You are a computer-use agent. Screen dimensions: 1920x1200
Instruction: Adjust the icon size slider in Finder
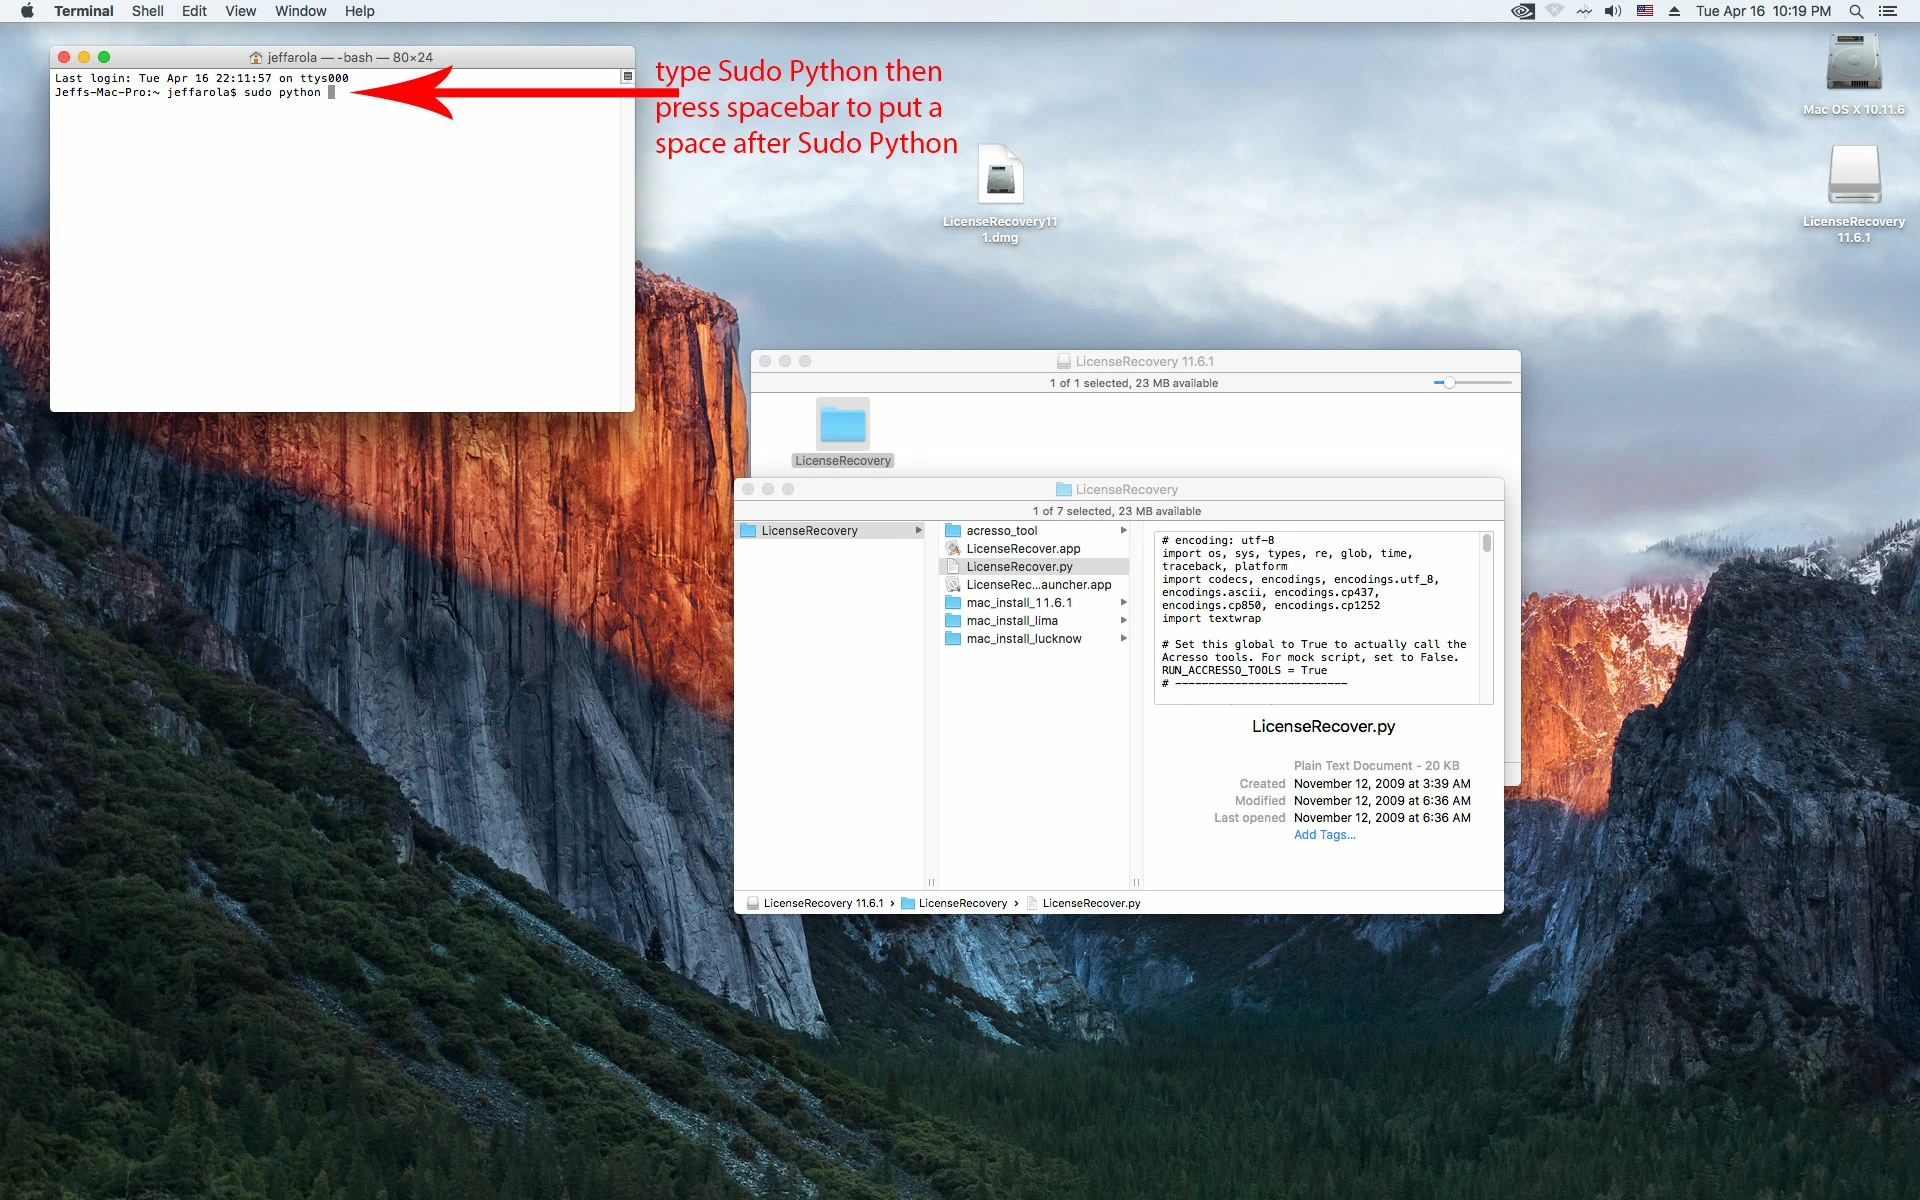[x=1450, y=383]
